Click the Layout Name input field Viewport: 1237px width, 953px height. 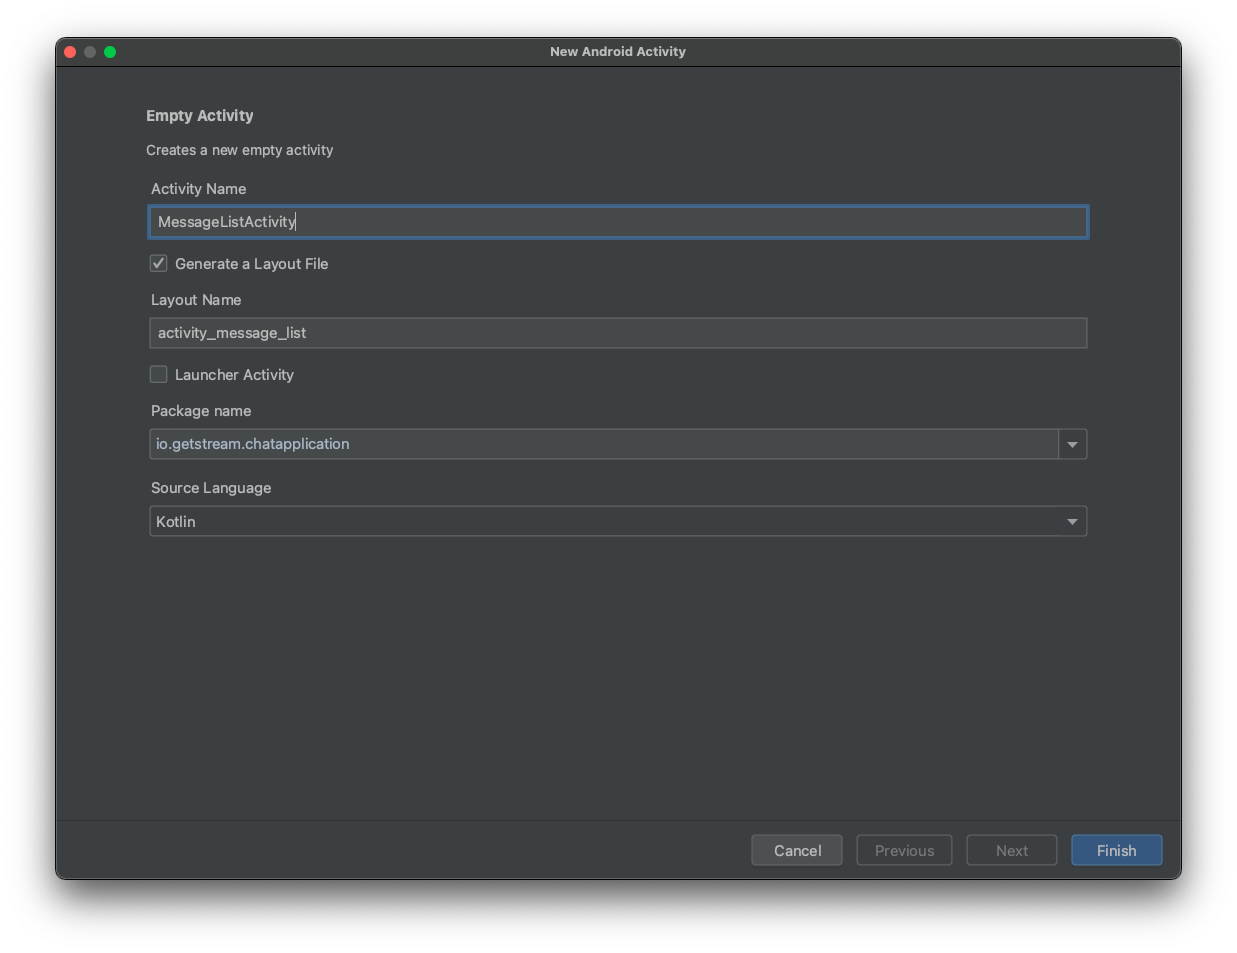618,333
